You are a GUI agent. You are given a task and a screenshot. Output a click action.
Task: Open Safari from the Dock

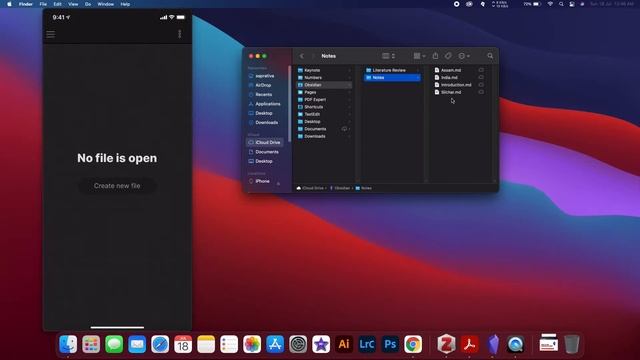tap(160, 344)
